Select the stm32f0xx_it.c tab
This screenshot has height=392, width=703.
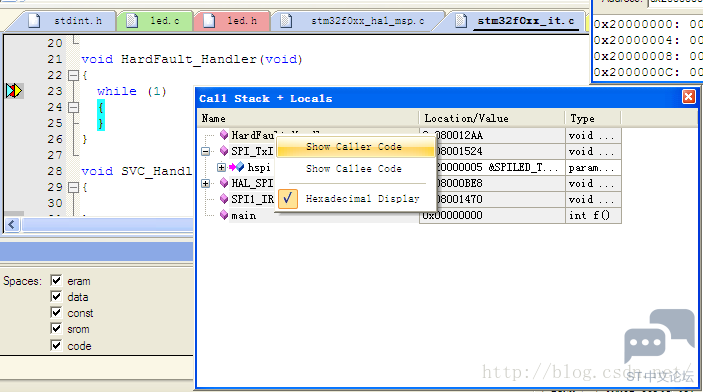tap(516, 21)
